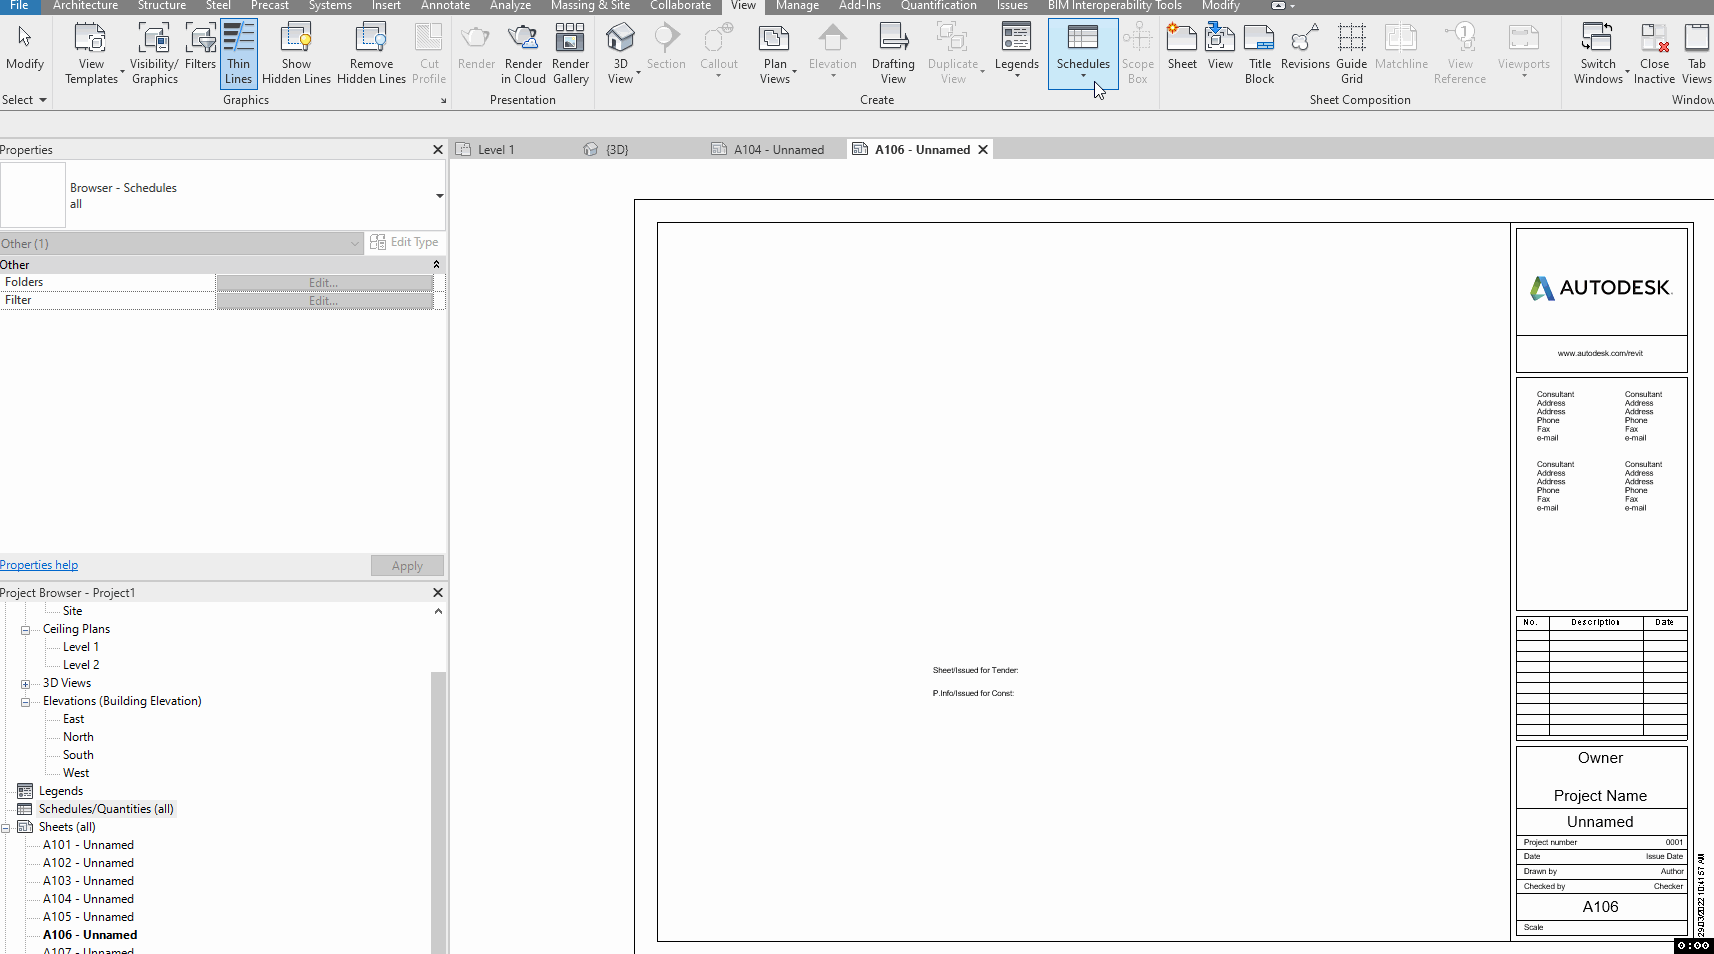Expand the Select panel dropdown

click(25, 100)
